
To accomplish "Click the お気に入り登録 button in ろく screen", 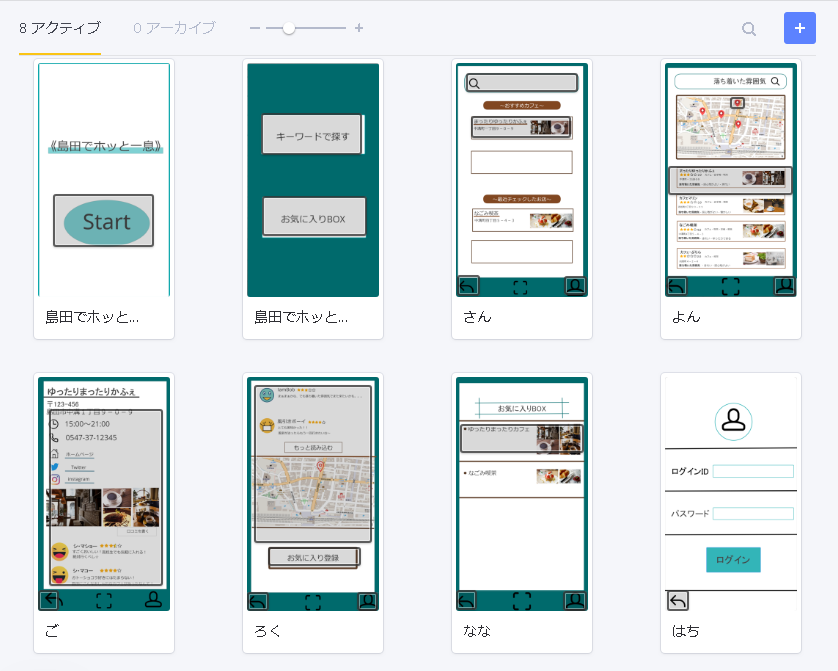I will 314,557.
